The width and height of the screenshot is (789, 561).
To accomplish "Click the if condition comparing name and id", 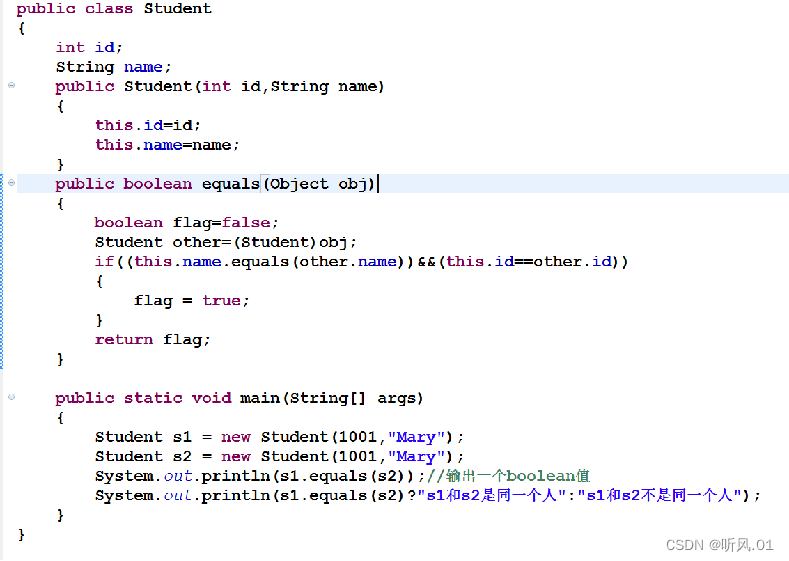I will pyautogui.click(x=361, y=262).
